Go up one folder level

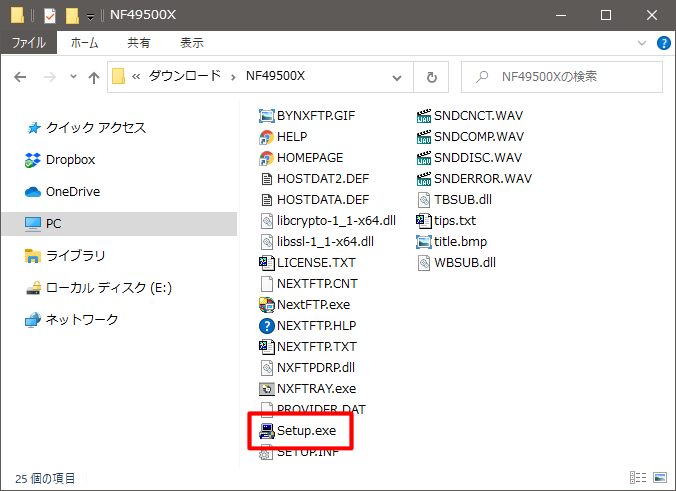94,77
